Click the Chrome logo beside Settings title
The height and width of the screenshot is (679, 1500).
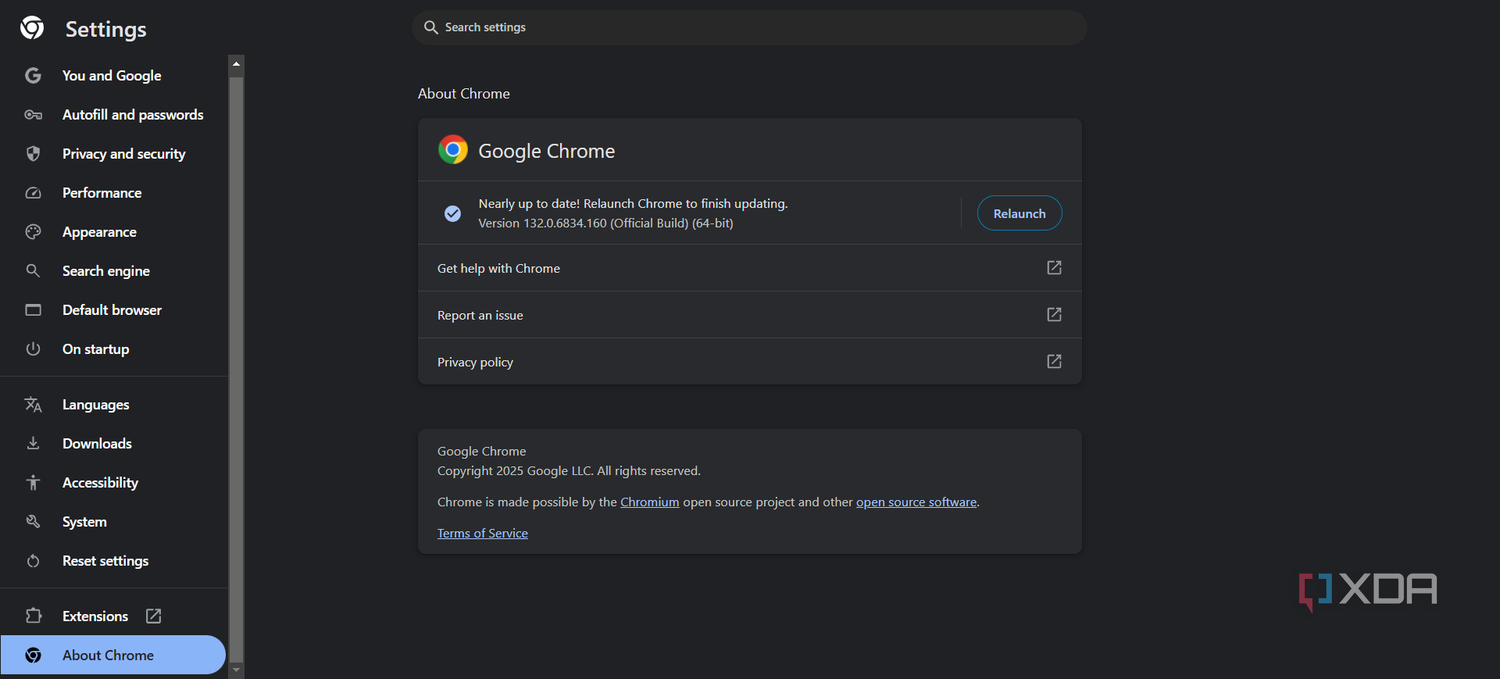tap(32, 28)
